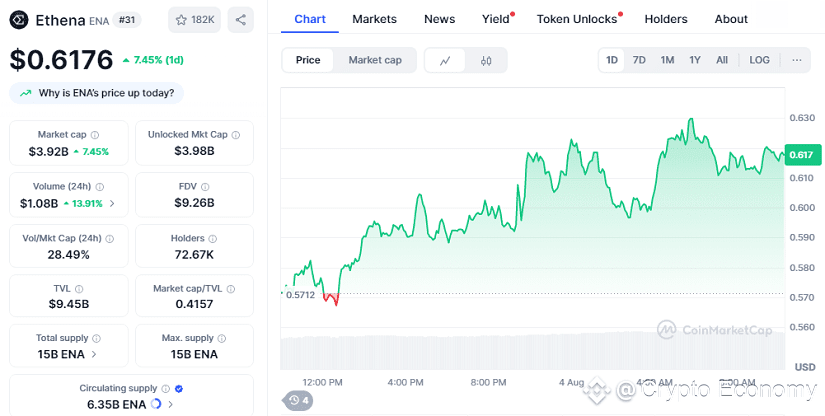Switch to the News tab
The image size is (825, 416).
439,19
